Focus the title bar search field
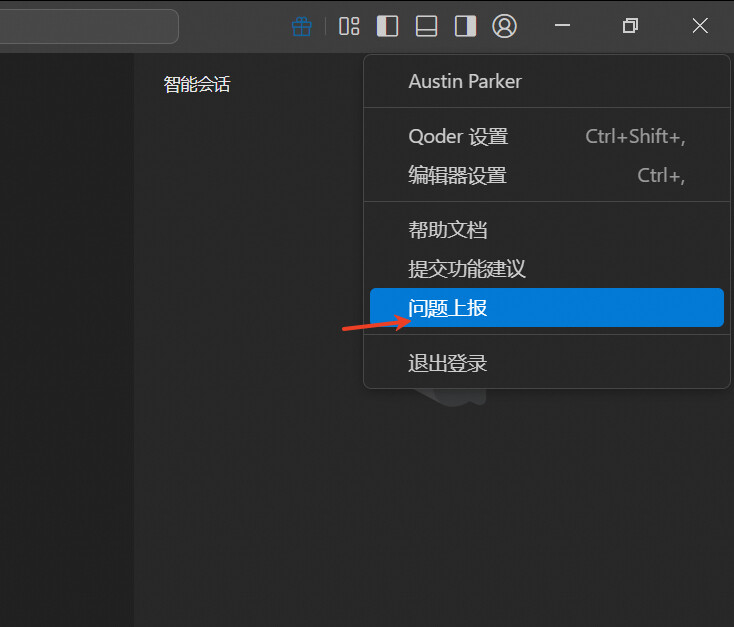Screen dimensions: 734x627 click(x=87, y=26)
